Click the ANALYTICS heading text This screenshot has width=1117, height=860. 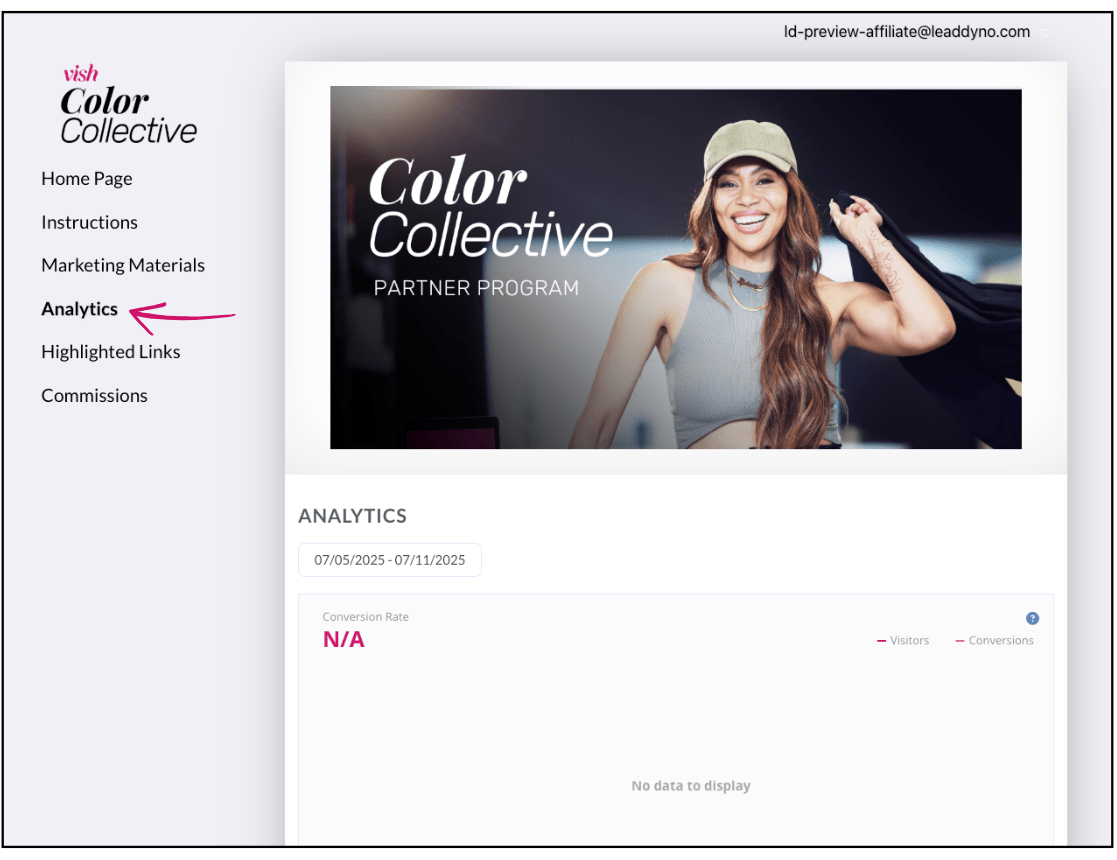tap(352, 516)
